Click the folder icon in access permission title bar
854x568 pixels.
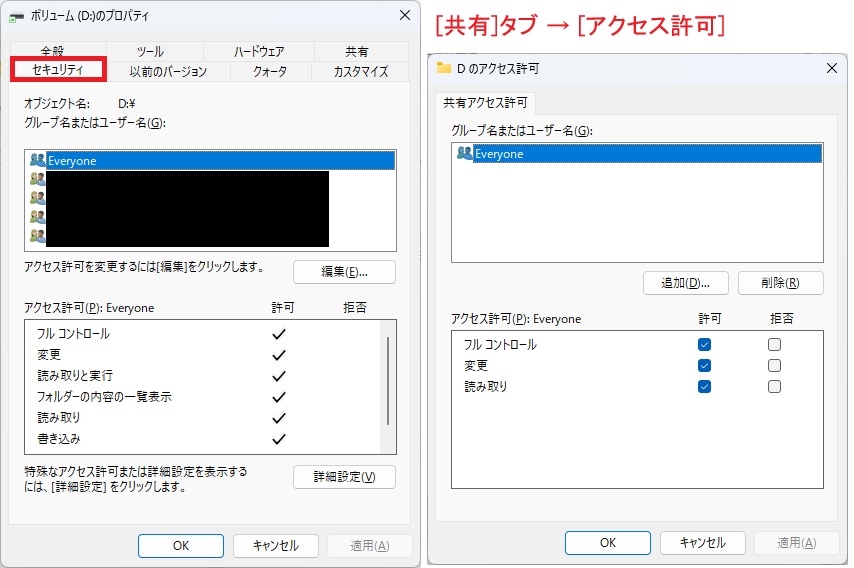444,68
